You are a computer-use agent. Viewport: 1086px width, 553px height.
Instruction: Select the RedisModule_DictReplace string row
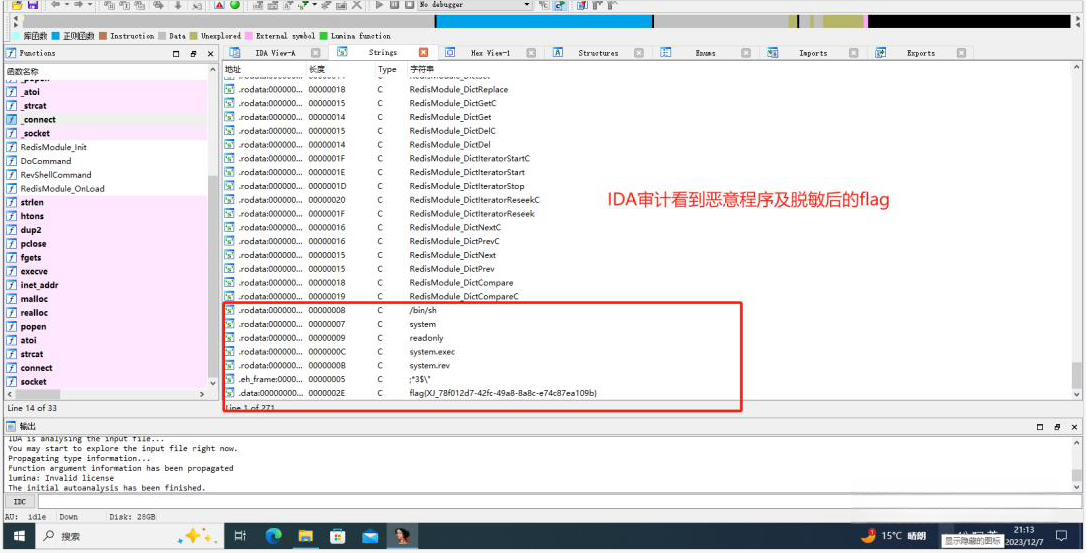point(646,89)
